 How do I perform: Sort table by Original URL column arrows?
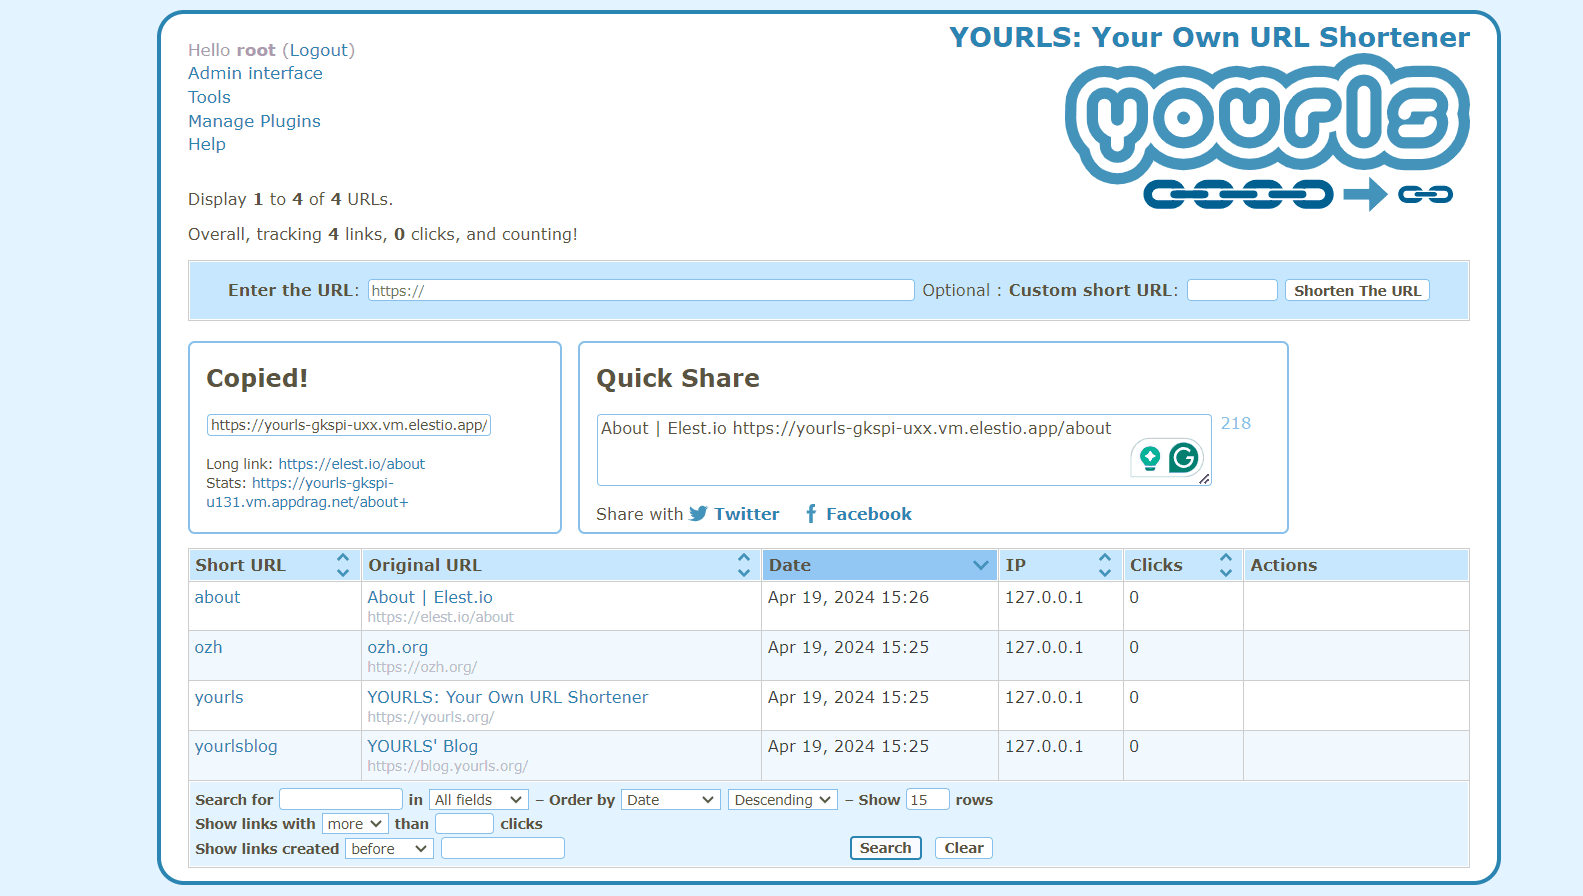(x=743, y=565)
